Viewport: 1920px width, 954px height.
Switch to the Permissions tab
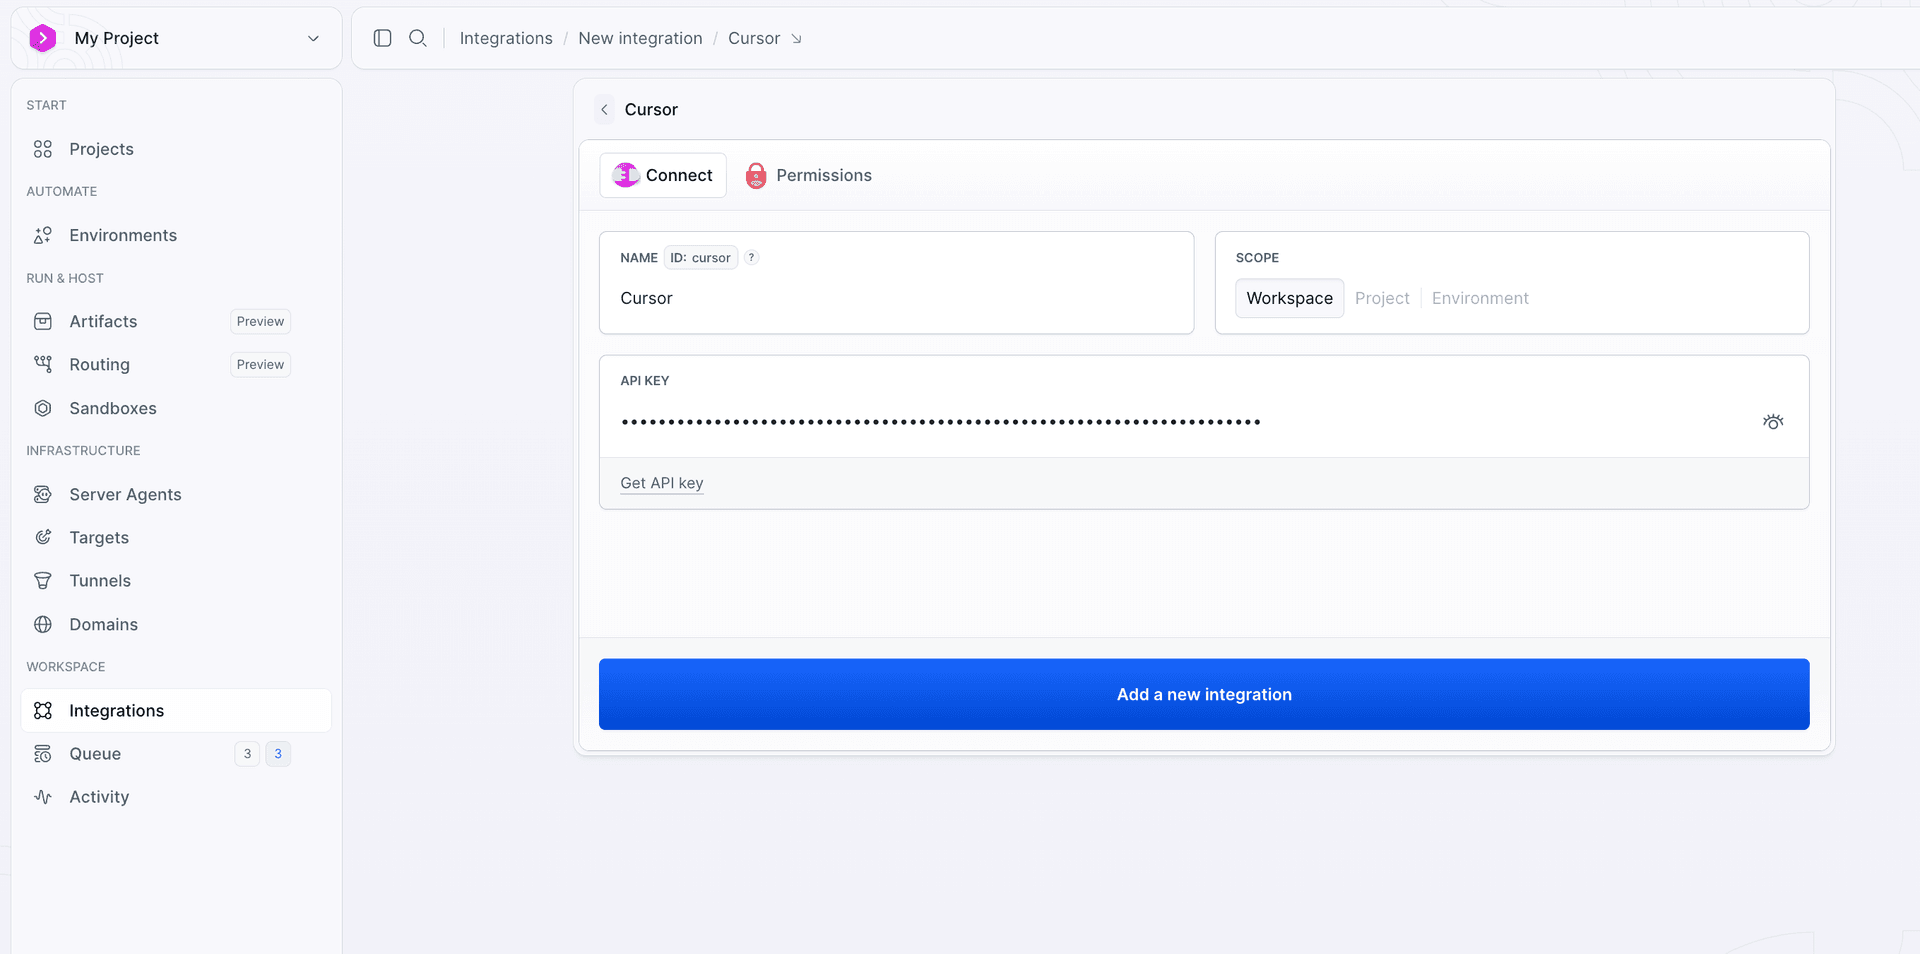[809, 175]
